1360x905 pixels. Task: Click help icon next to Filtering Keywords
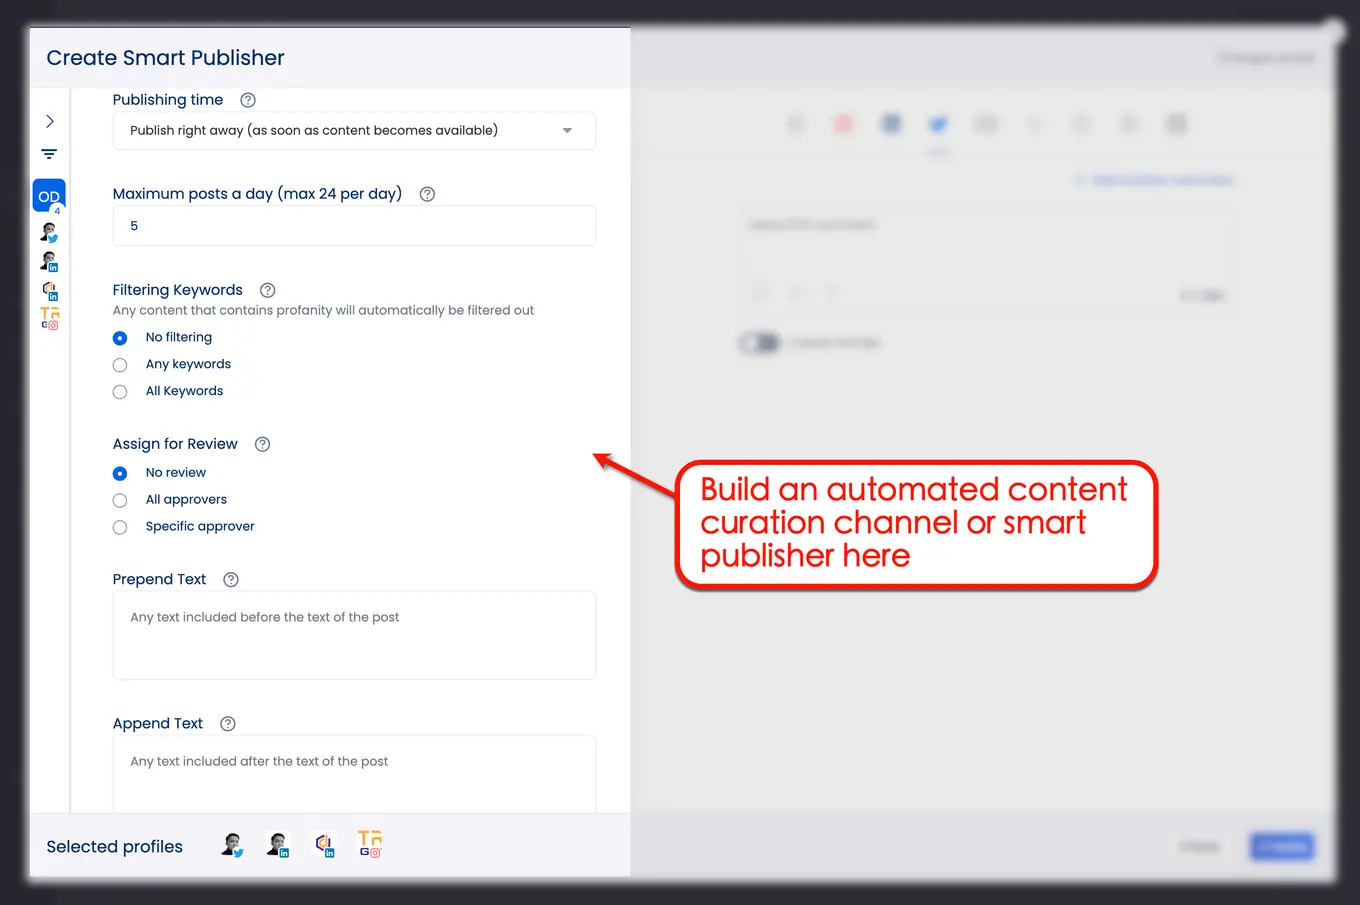click(267, 290)
